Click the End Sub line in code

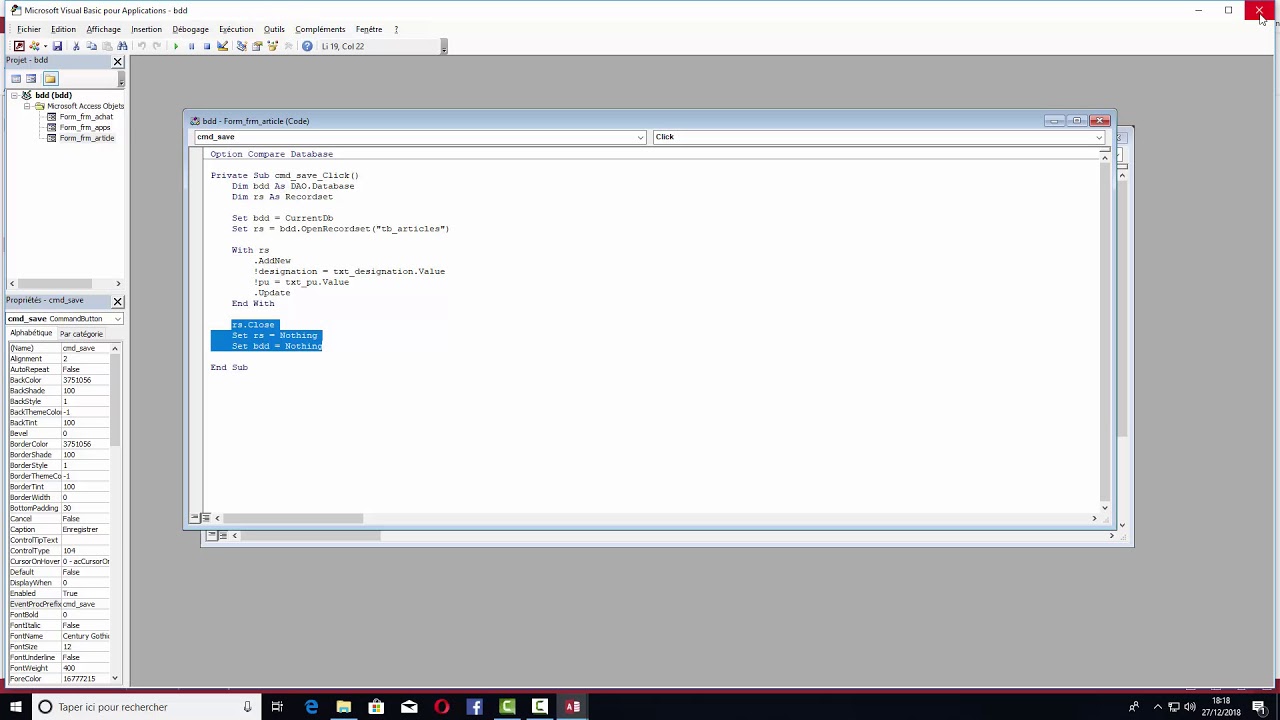click(229, 367)
